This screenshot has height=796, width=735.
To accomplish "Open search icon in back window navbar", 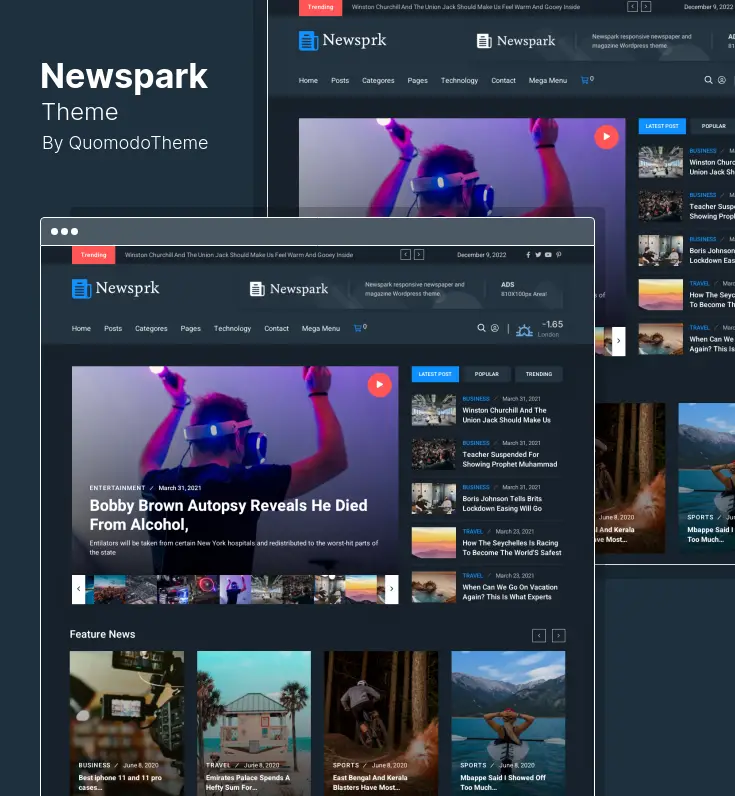I will (708, 80).
